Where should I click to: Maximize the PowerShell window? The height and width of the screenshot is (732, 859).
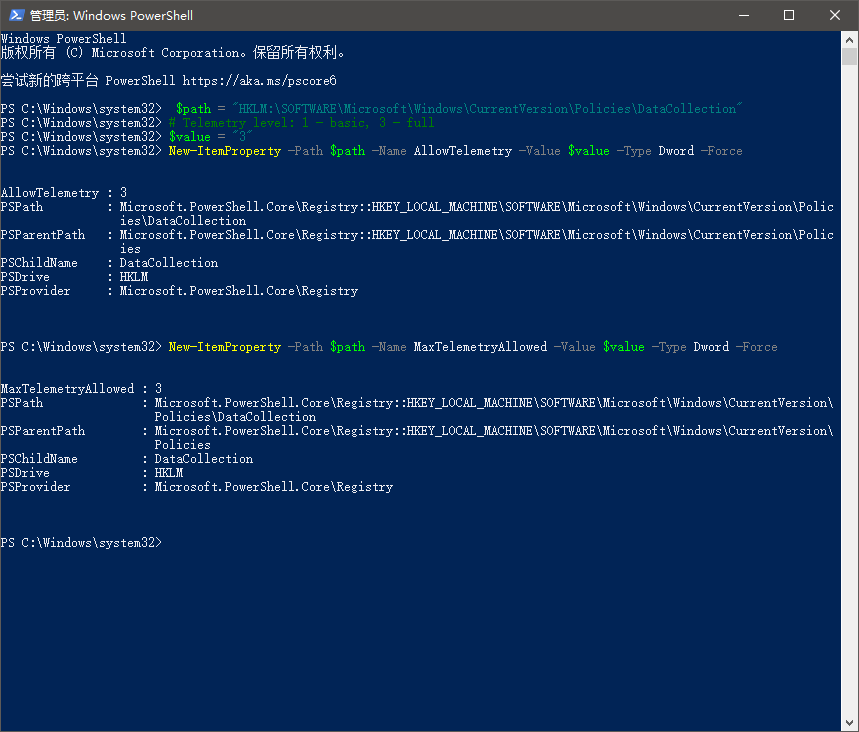click(x=789, y=15)
